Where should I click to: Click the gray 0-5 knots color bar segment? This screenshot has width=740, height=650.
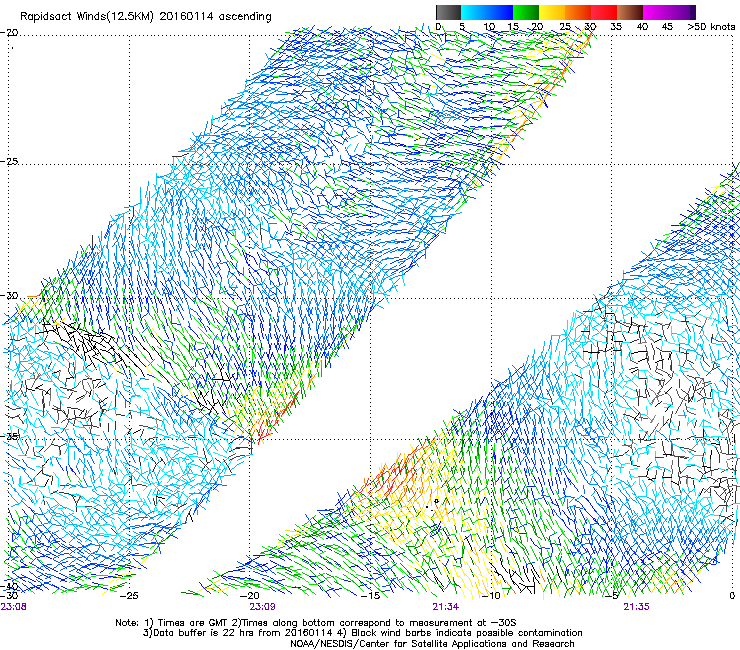448,12
